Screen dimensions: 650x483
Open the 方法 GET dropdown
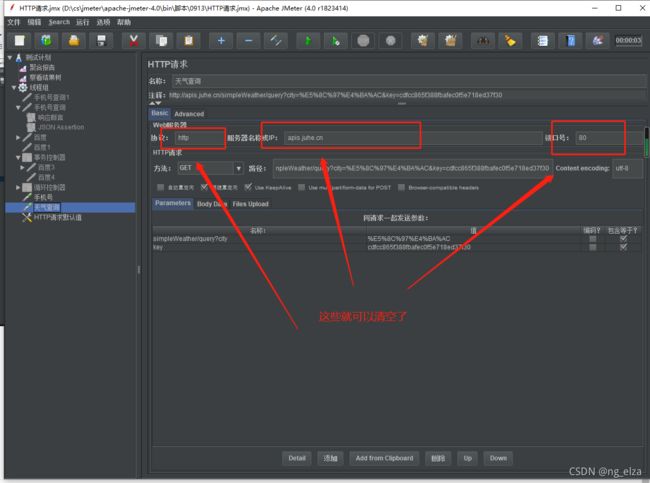coord(238,168)
